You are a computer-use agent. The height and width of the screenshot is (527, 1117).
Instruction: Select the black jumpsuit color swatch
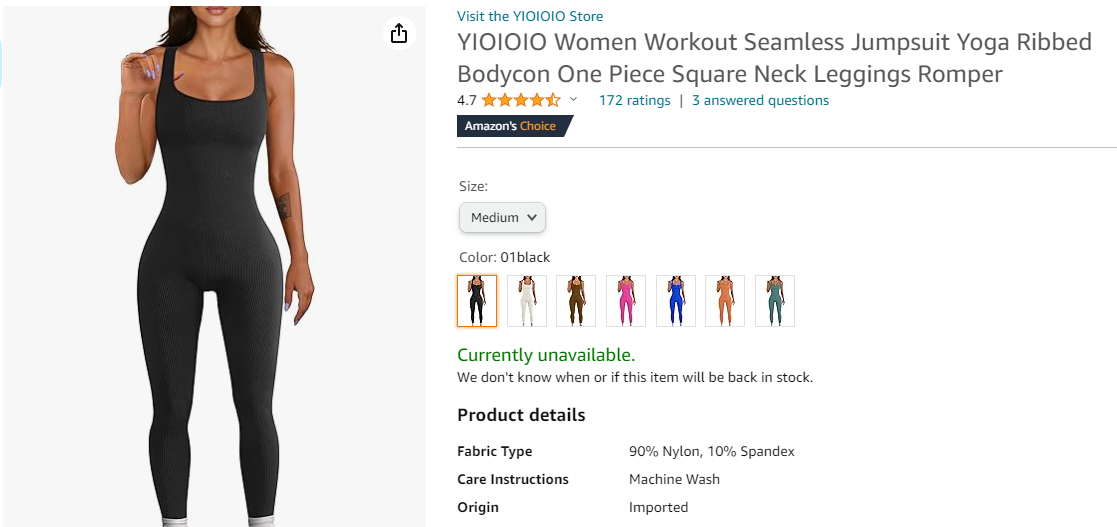pos(477,301)
